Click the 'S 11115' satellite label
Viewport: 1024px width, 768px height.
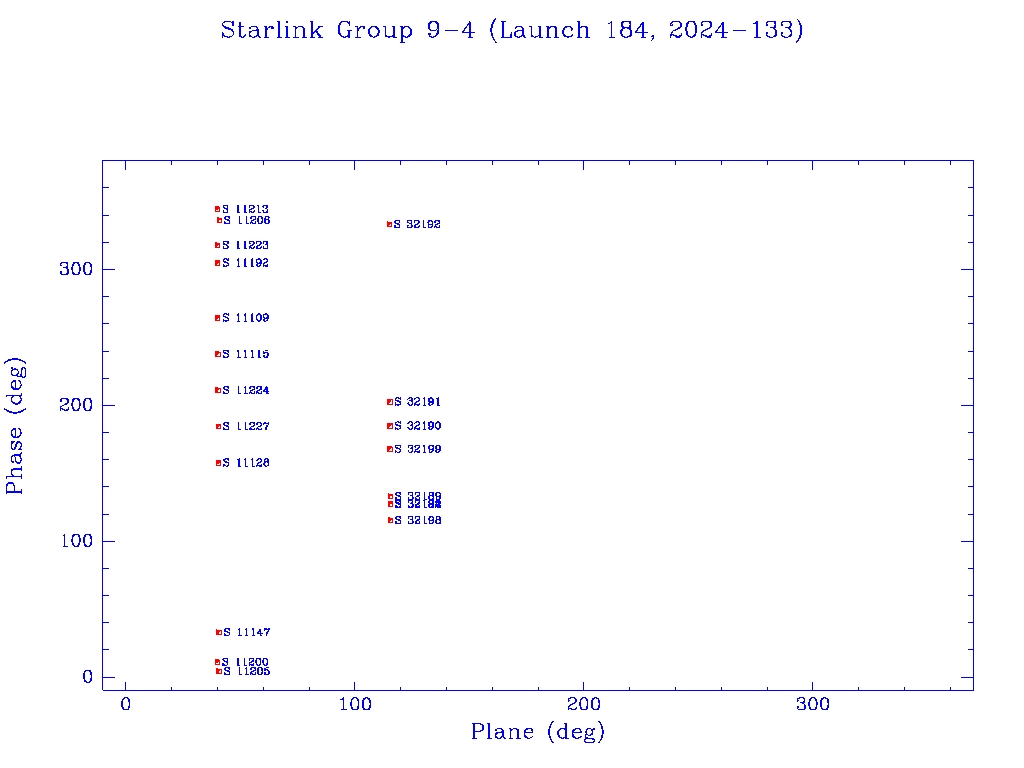[246, 354]
